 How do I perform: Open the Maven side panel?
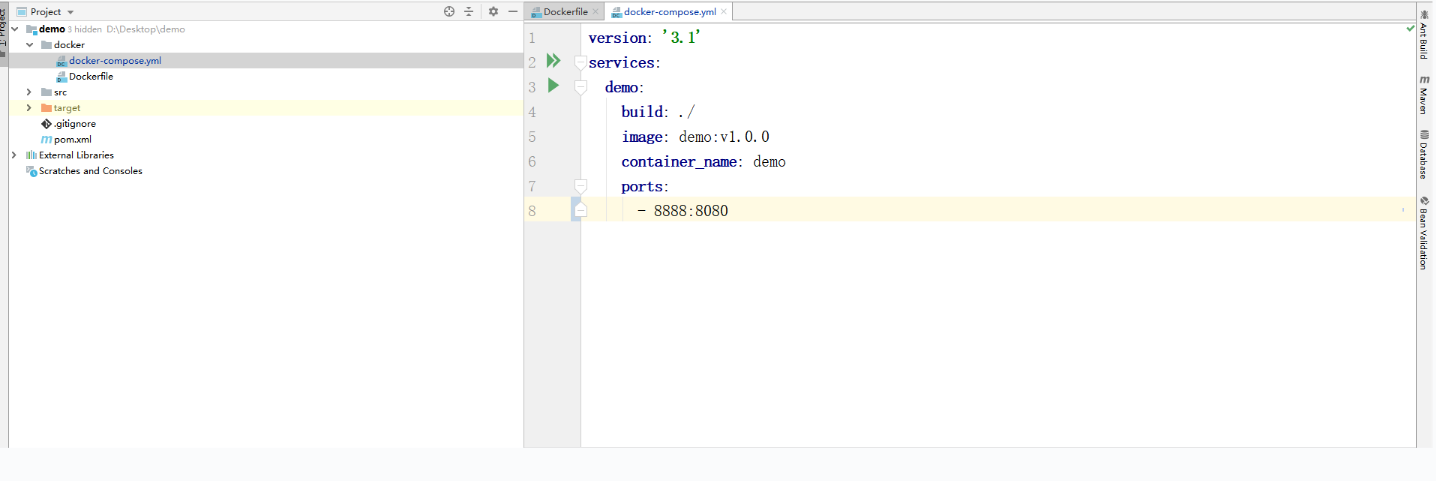pos(1423,96)
